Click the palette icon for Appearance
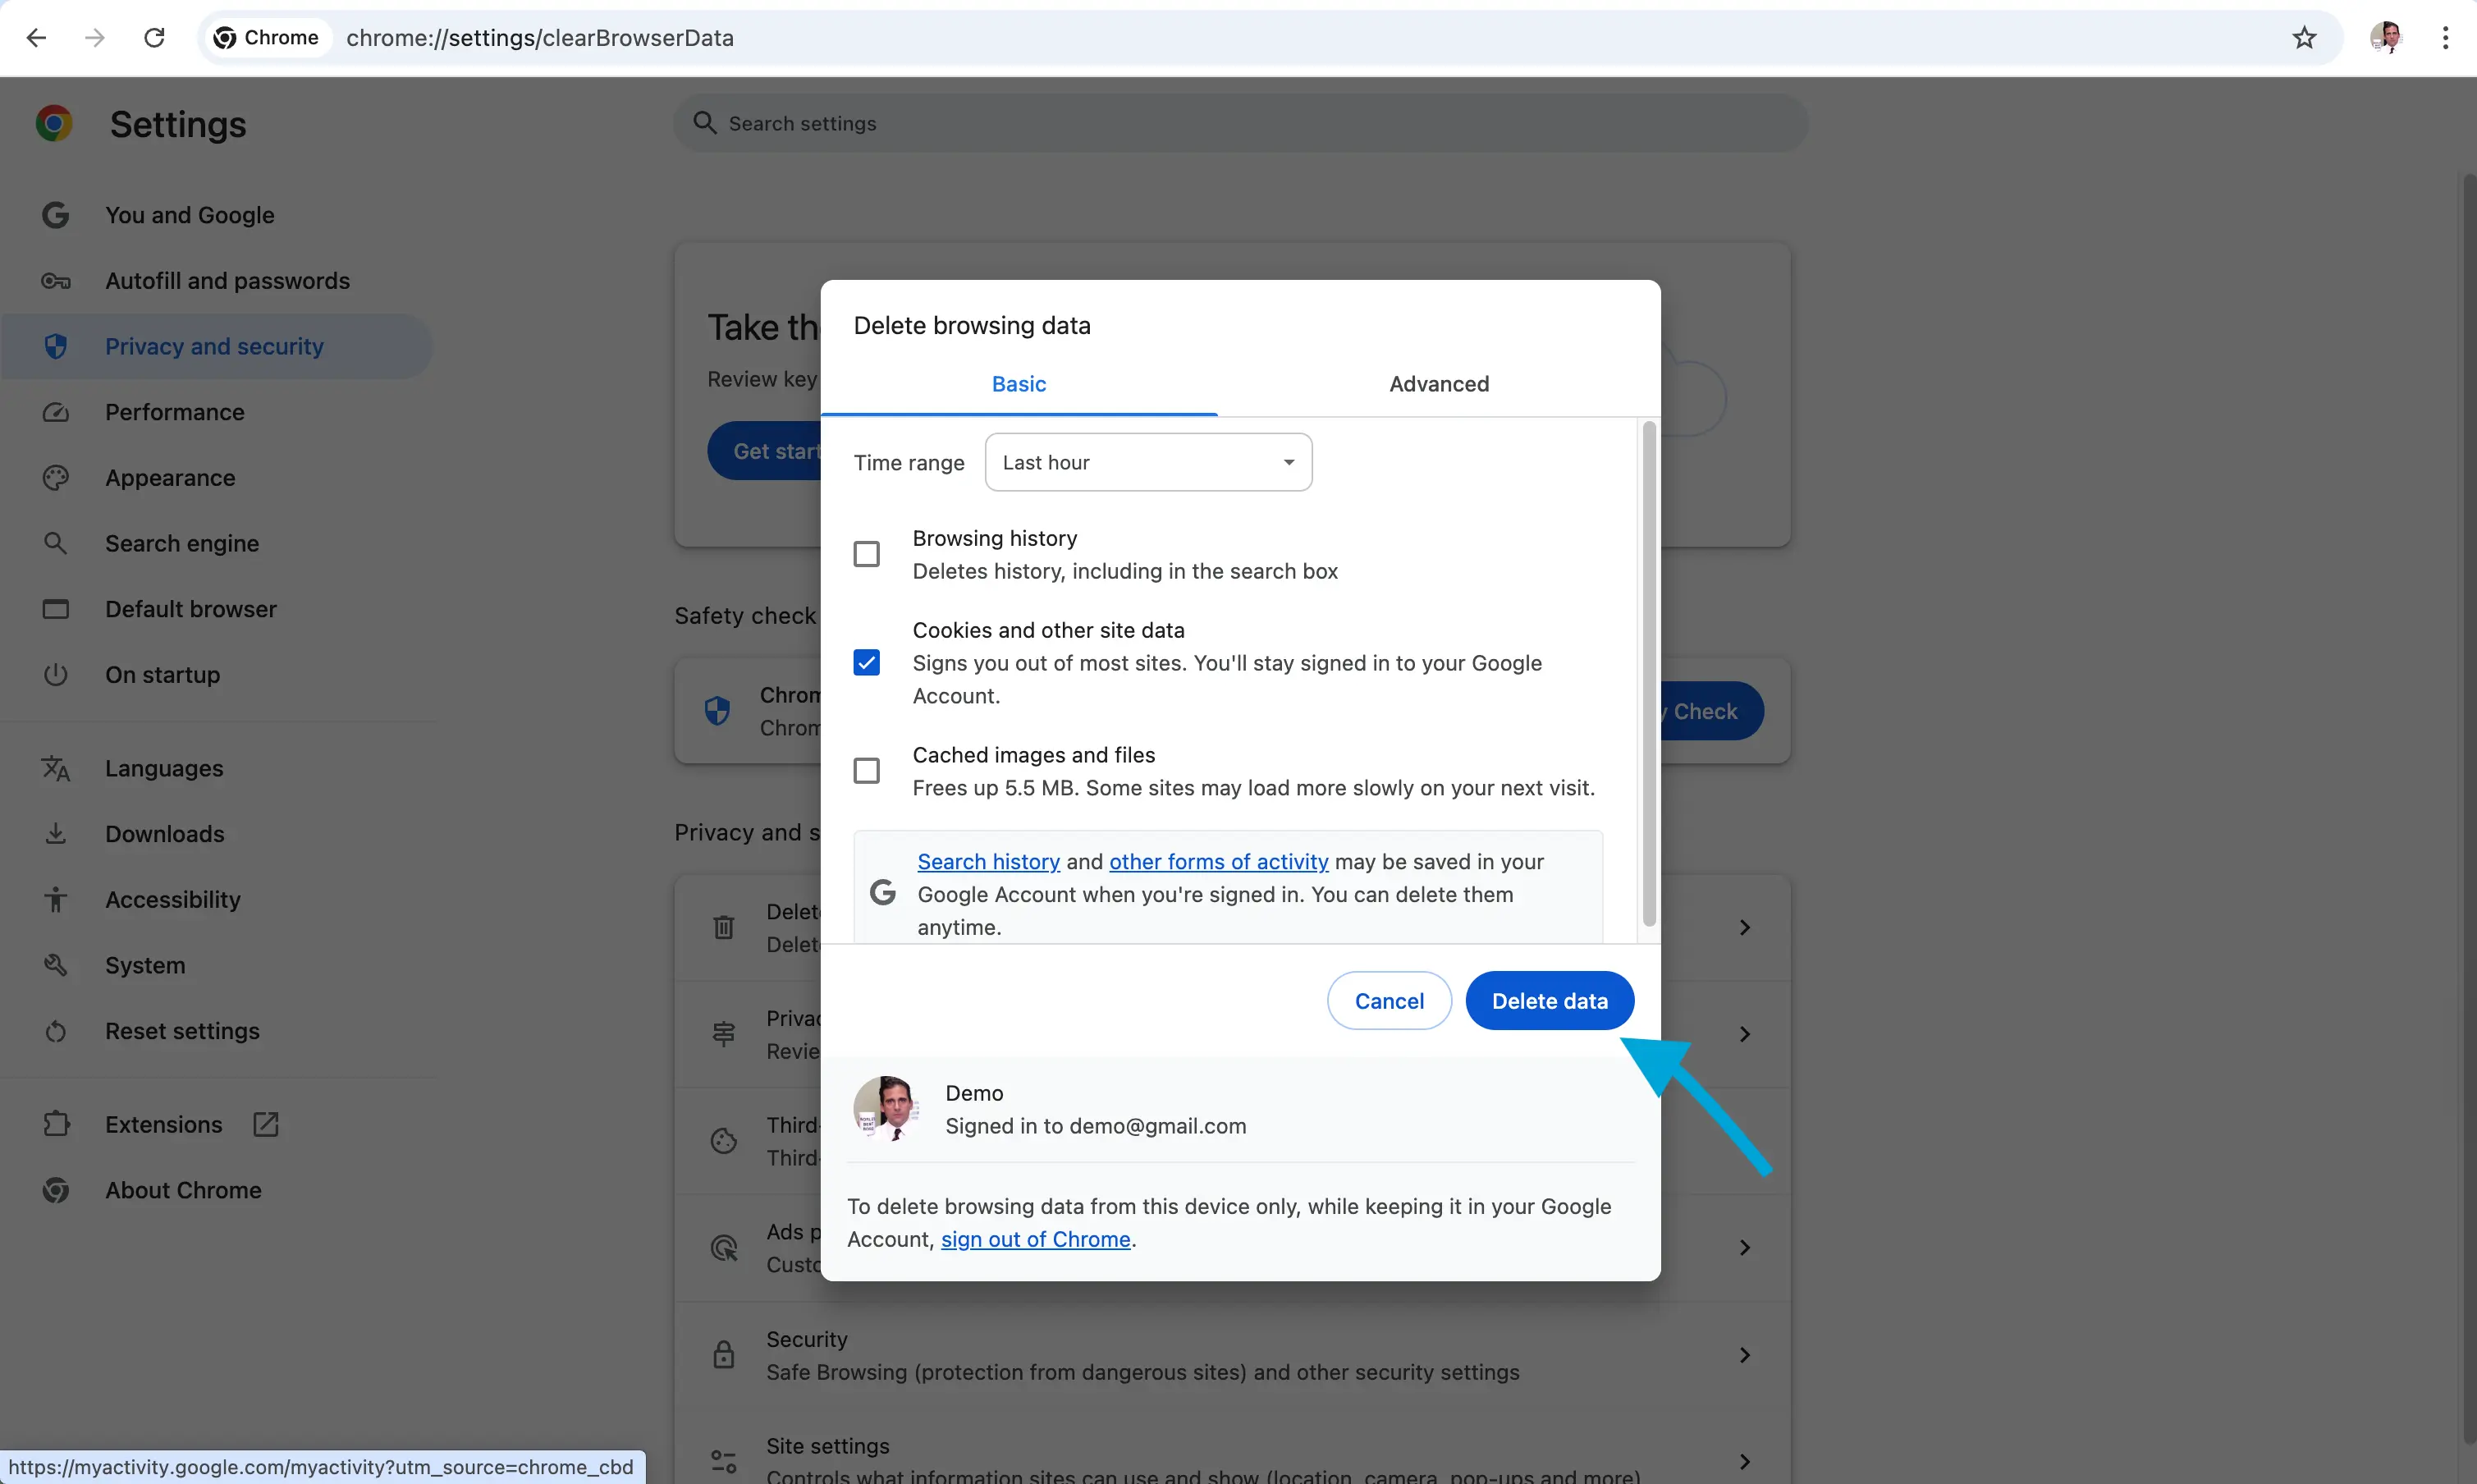 [56, 478]
